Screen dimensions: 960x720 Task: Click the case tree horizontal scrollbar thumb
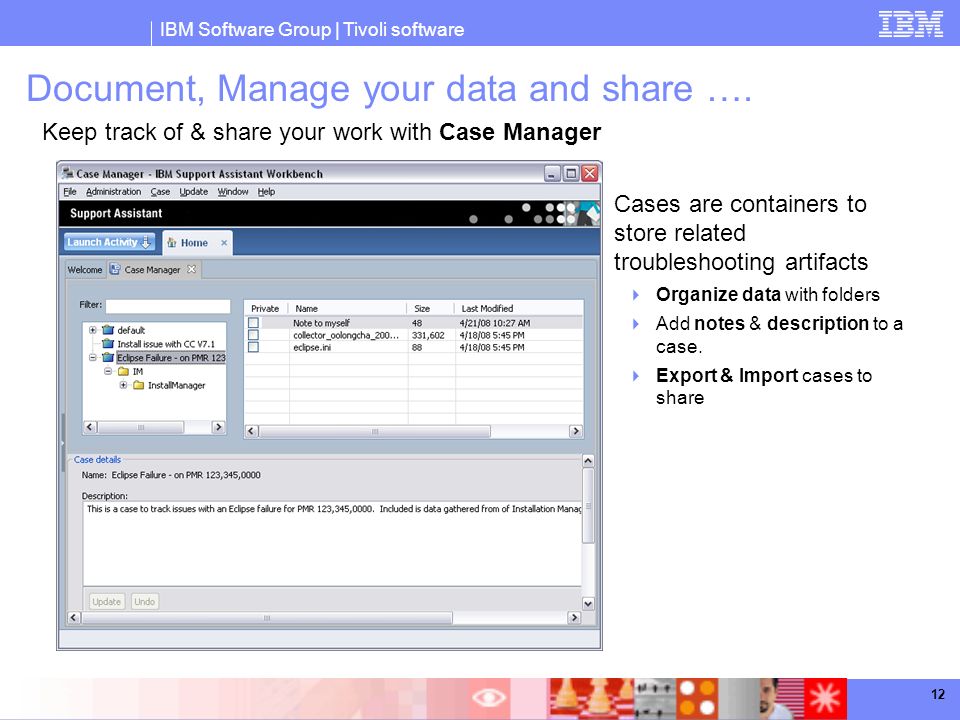click(141, 427)
